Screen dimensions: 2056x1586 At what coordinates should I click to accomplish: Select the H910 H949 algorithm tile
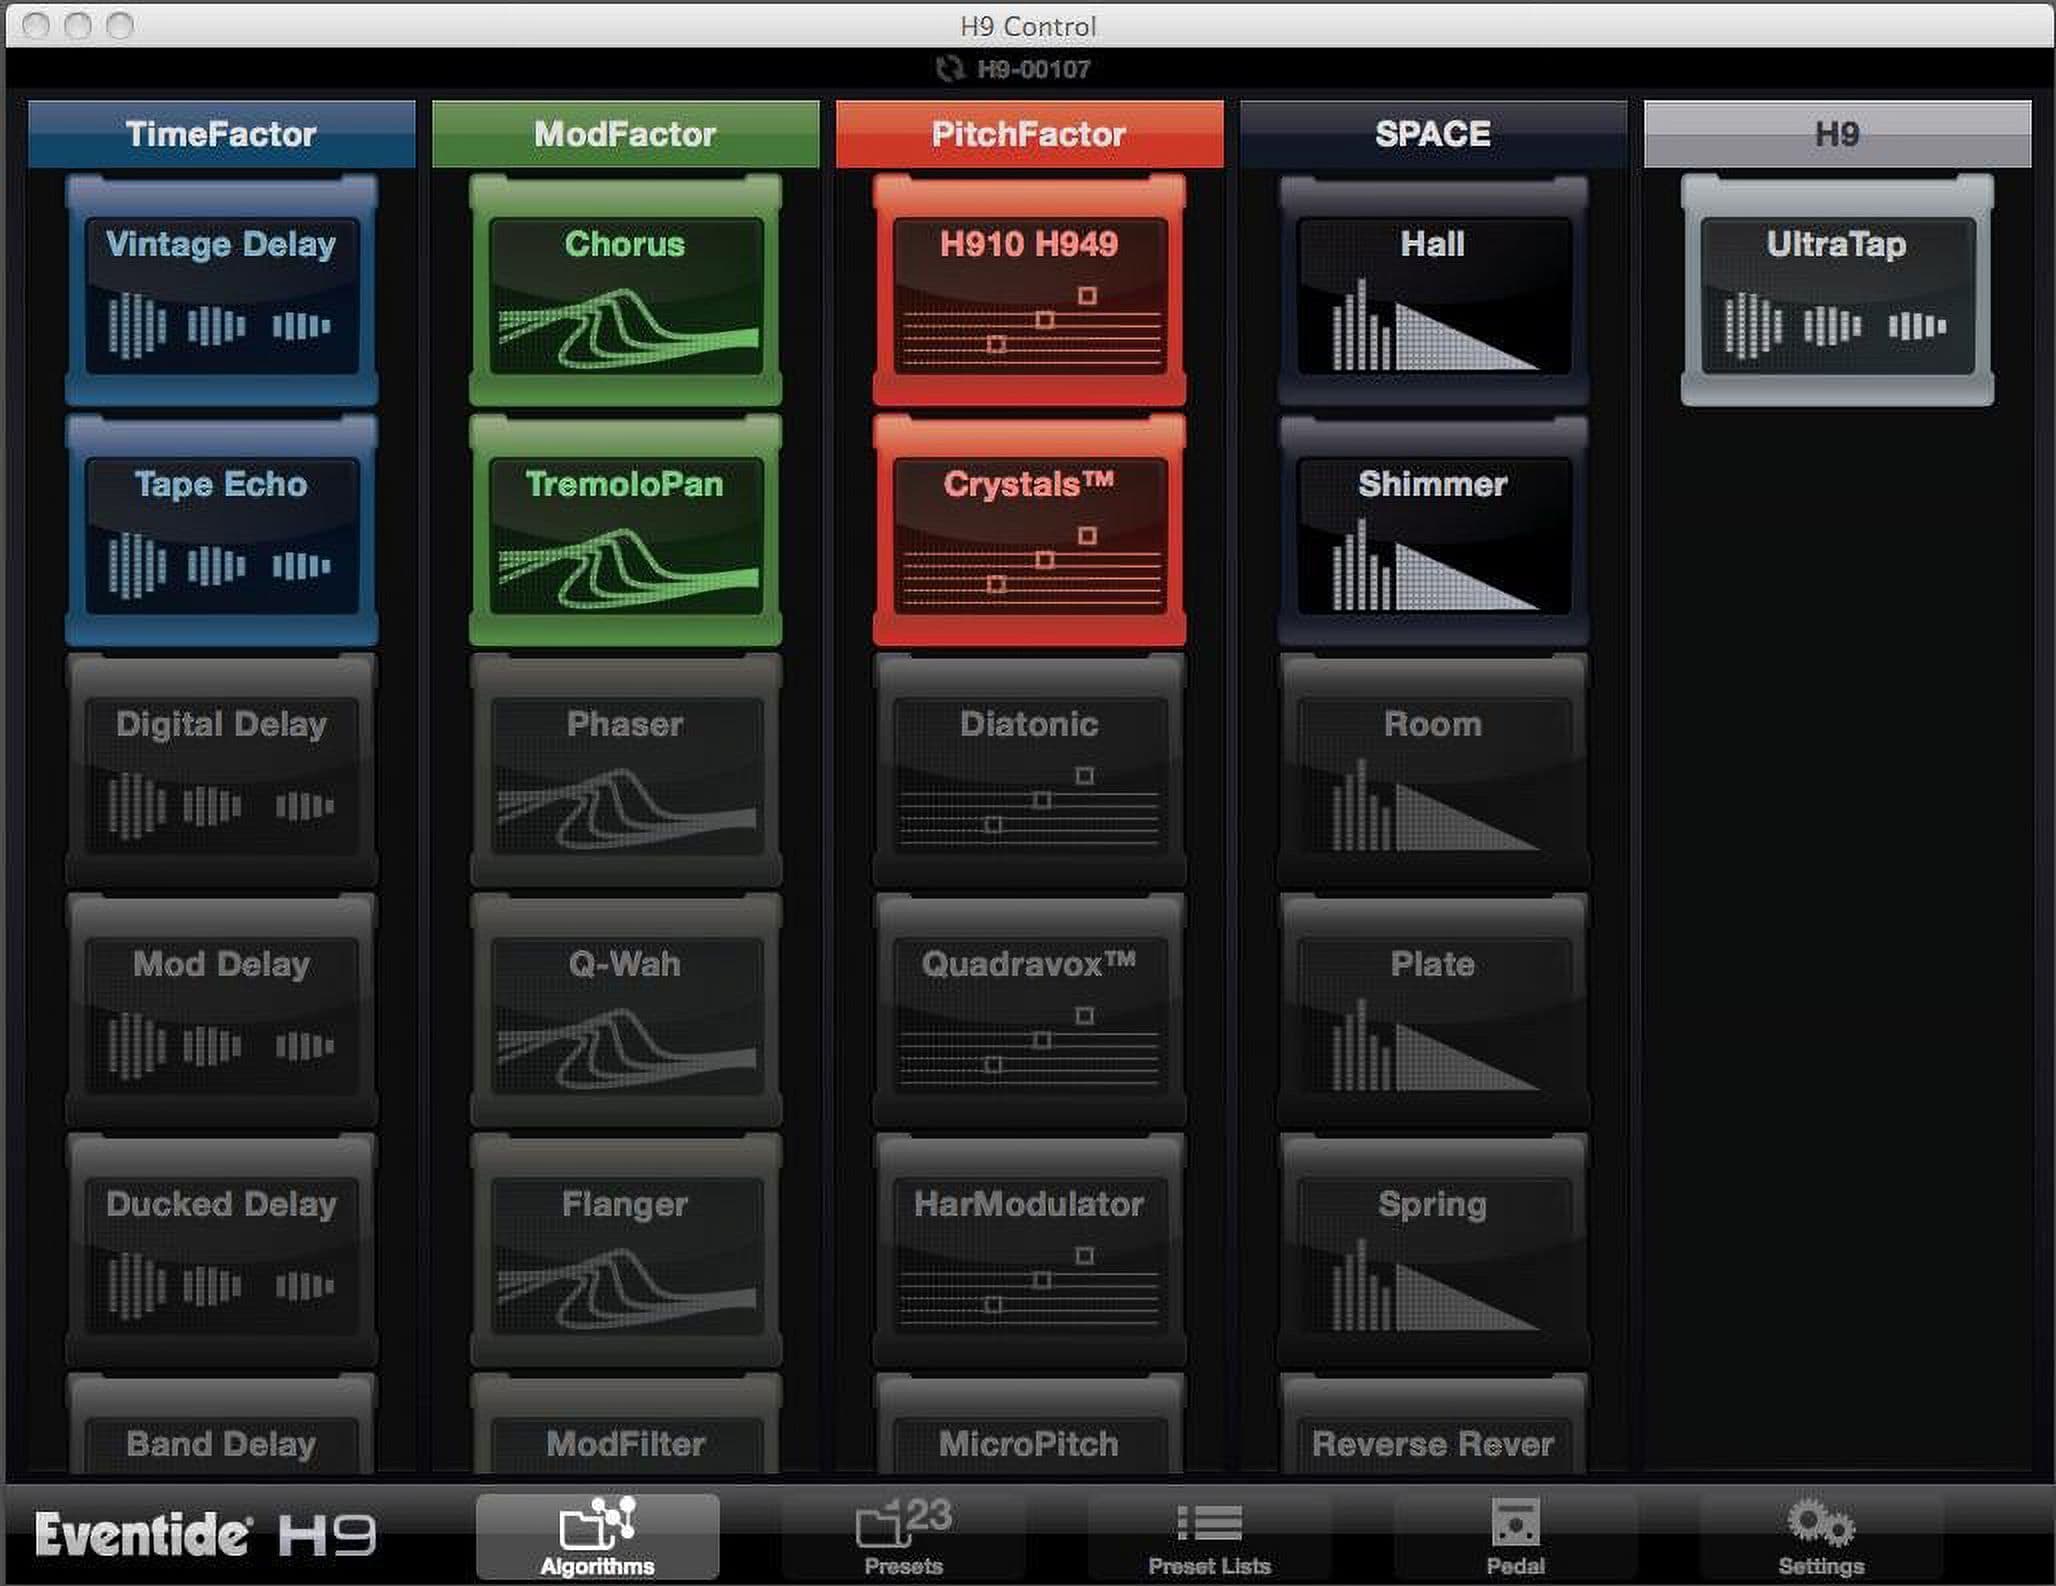tap(1029, 290)
